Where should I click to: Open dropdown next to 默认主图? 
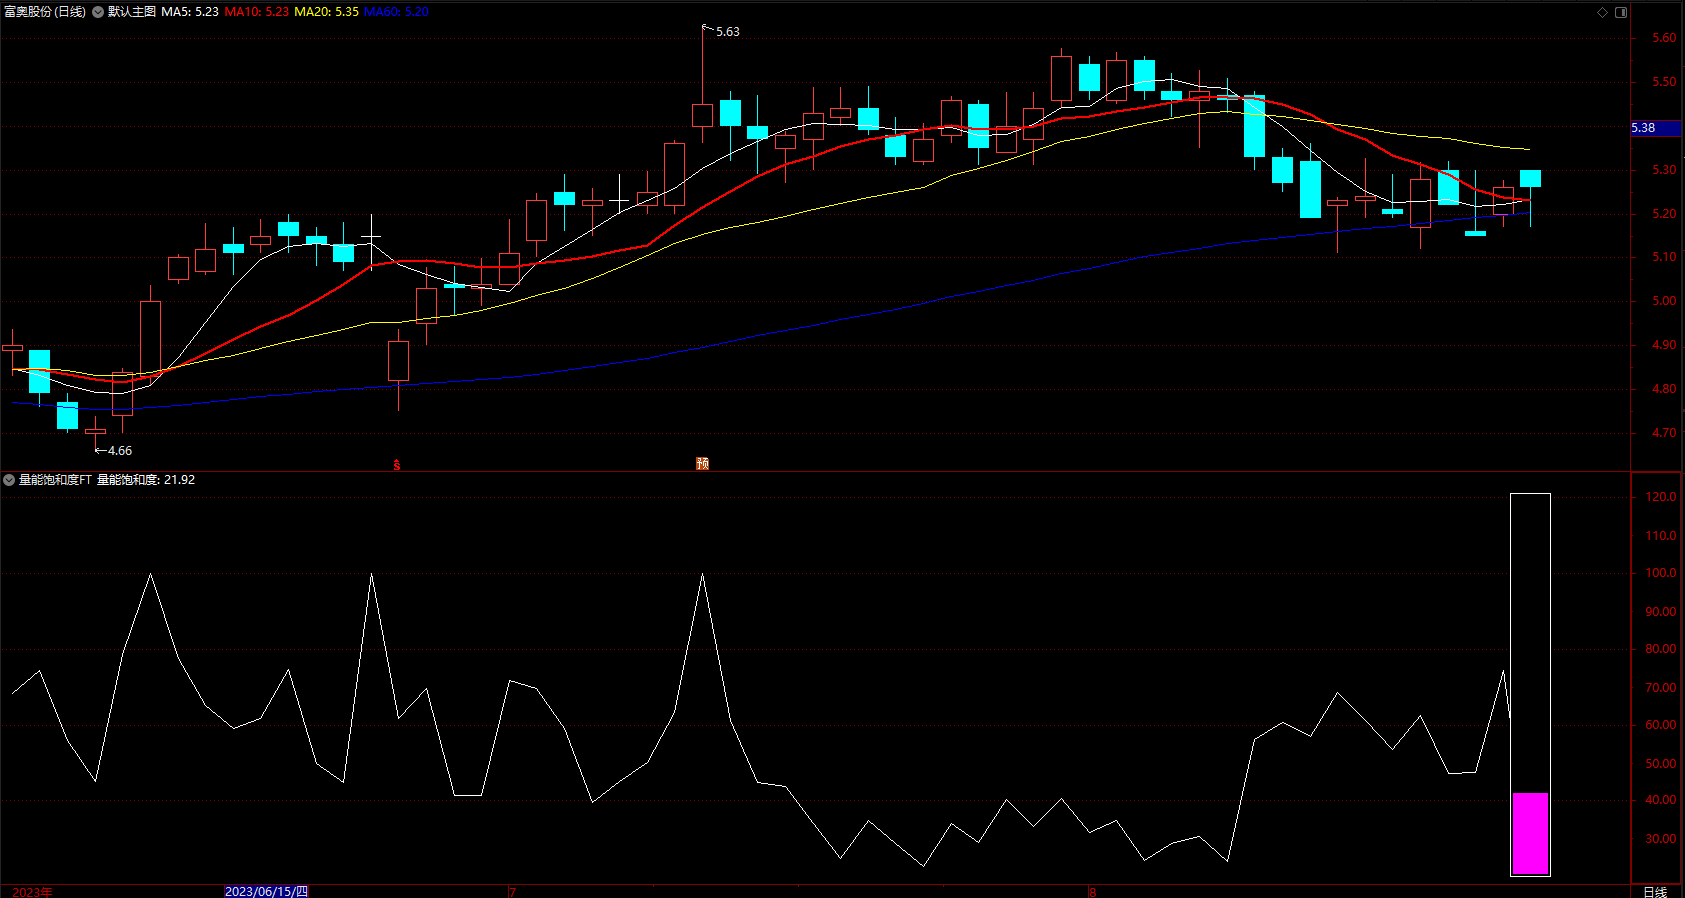pos(98,12)
